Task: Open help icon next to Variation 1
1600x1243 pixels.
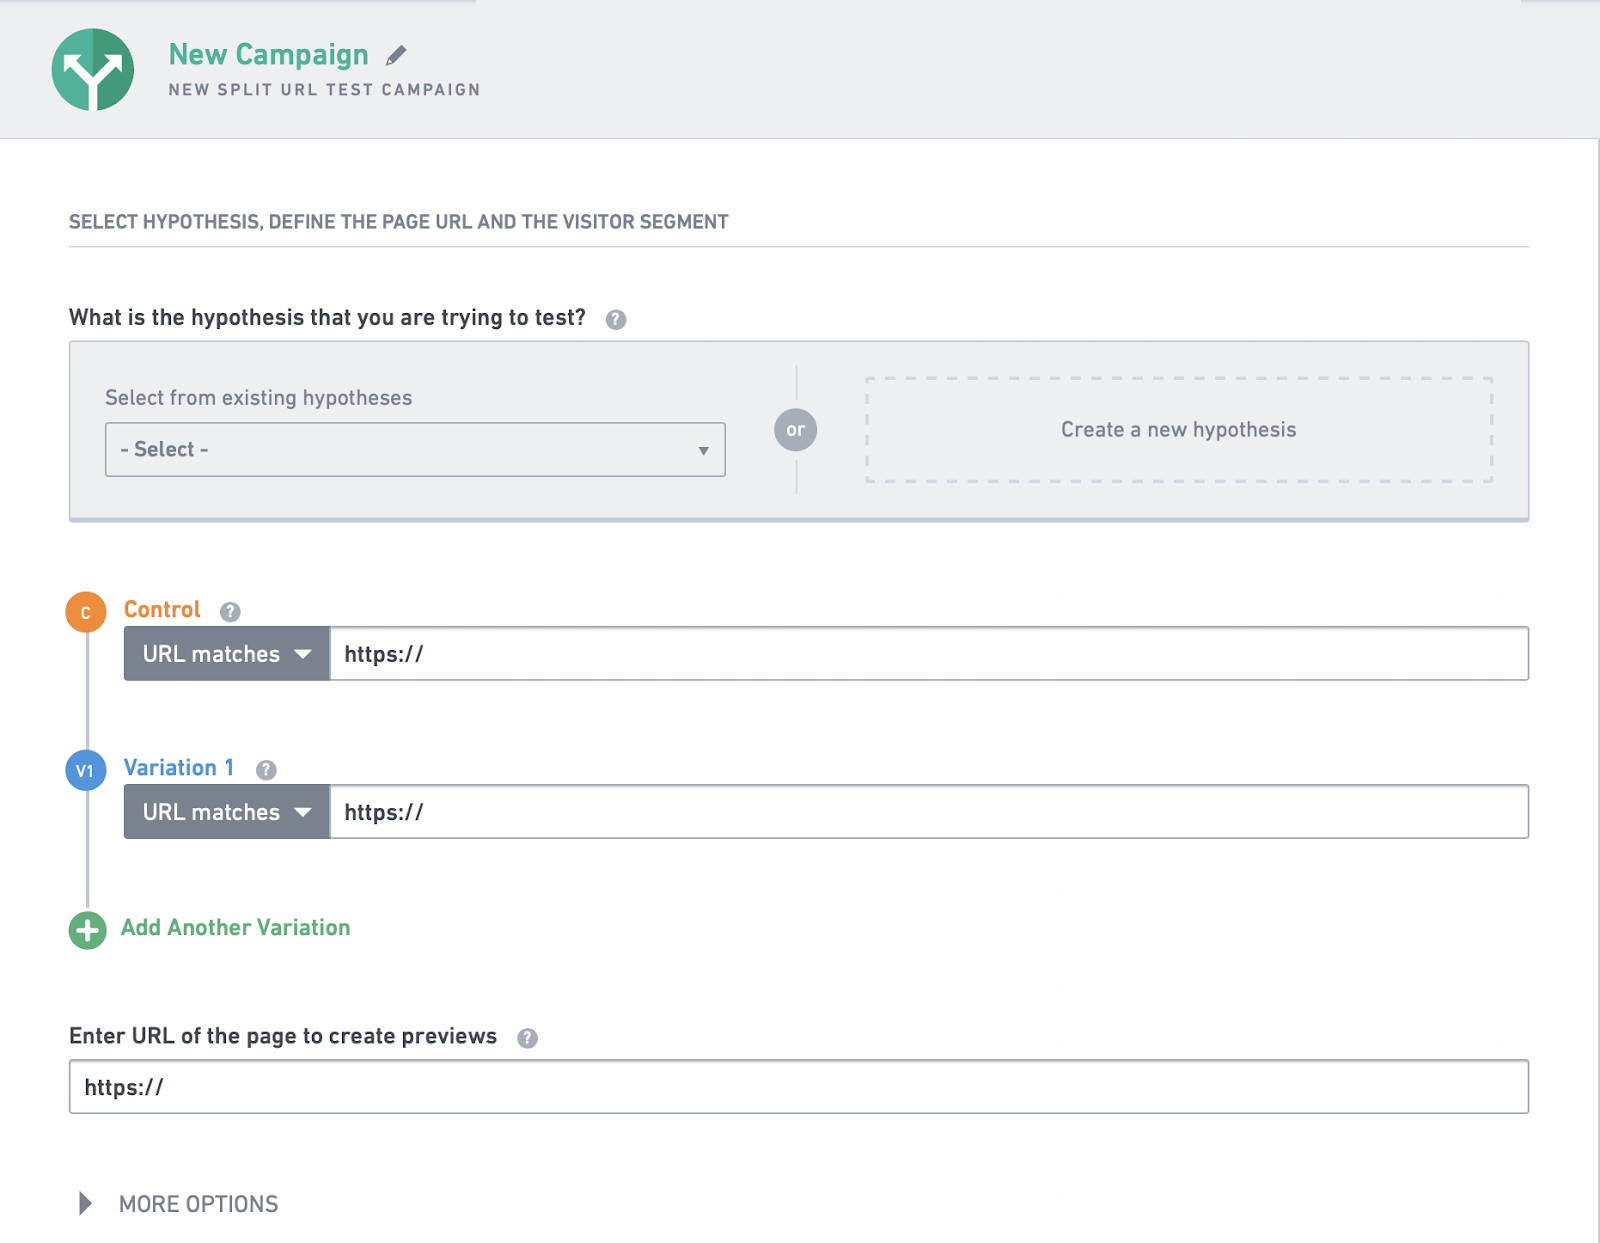Action: pyautogui.click(x=266, y=769)
